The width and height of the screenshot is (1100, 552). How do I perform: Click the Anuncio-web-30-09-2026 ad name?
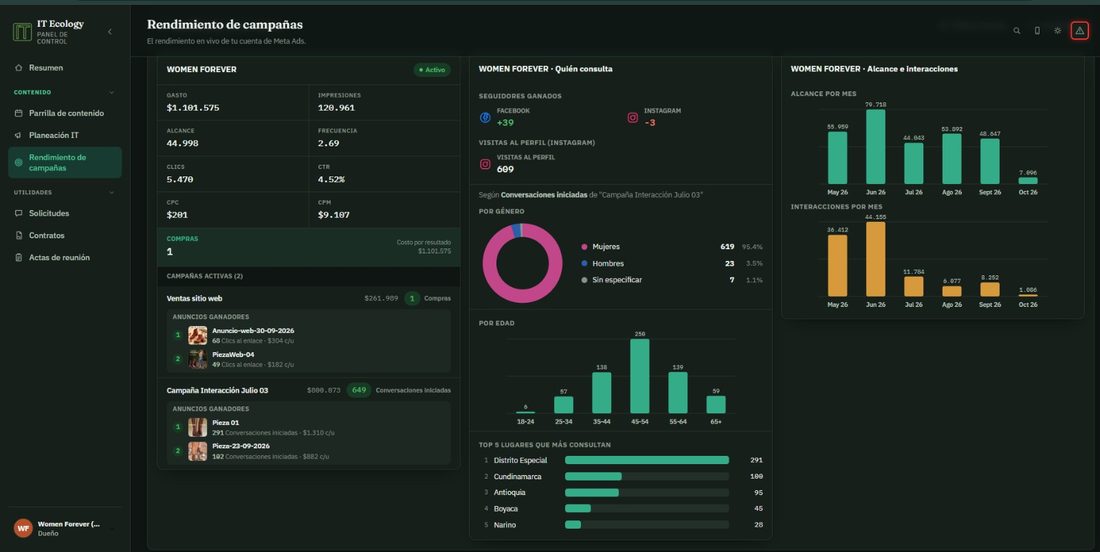[253, 330]
